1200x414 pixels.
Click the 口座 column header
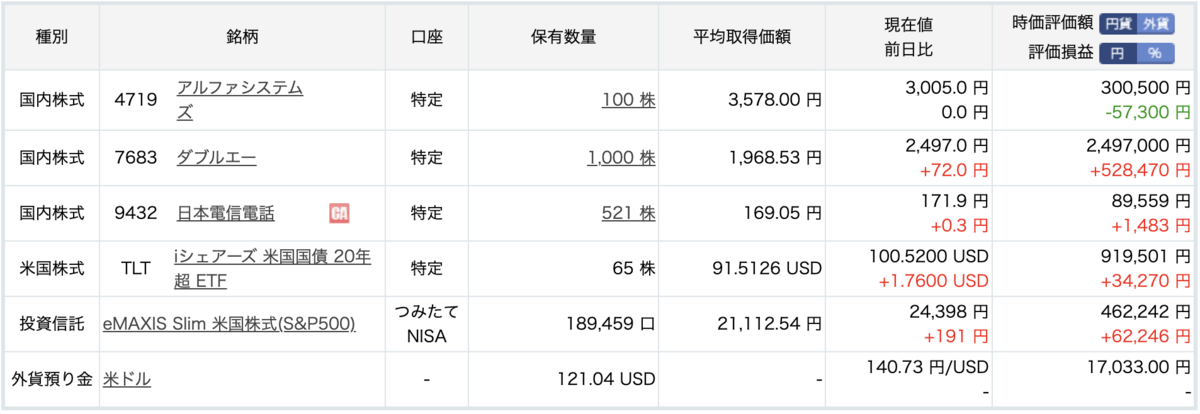(427, 37)
